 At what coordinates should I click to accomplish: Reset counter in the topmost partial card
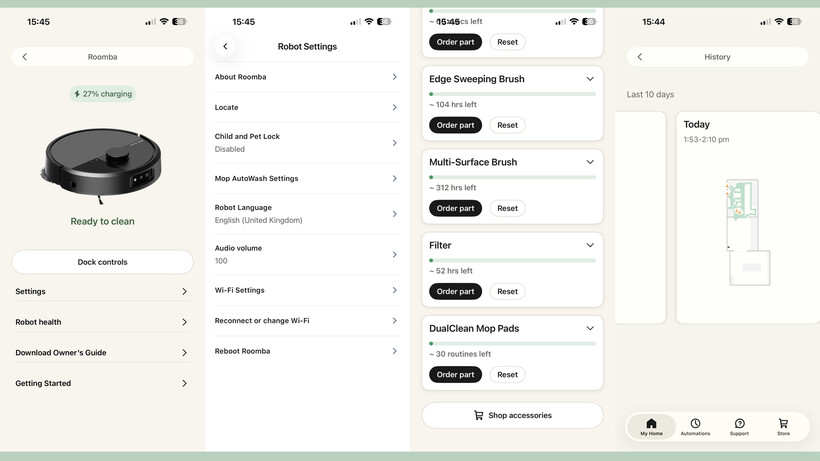507,42
